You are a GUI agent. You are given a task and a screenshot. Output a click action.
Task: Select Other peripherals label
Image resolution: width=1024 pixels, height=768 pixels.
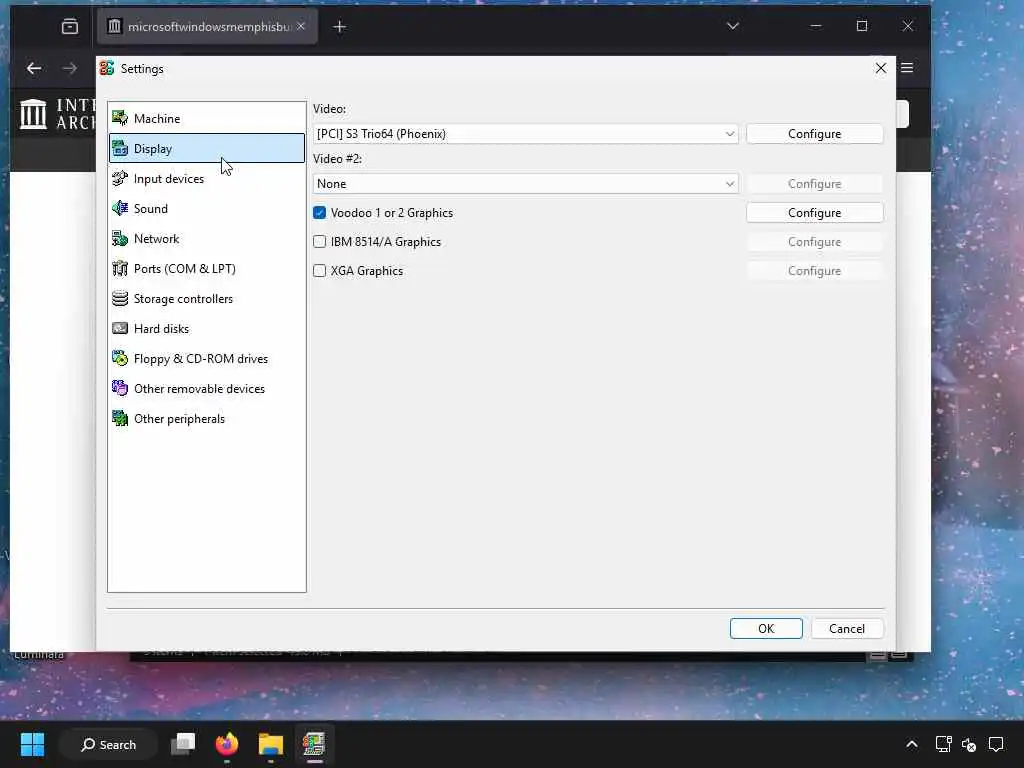(179, 419)
